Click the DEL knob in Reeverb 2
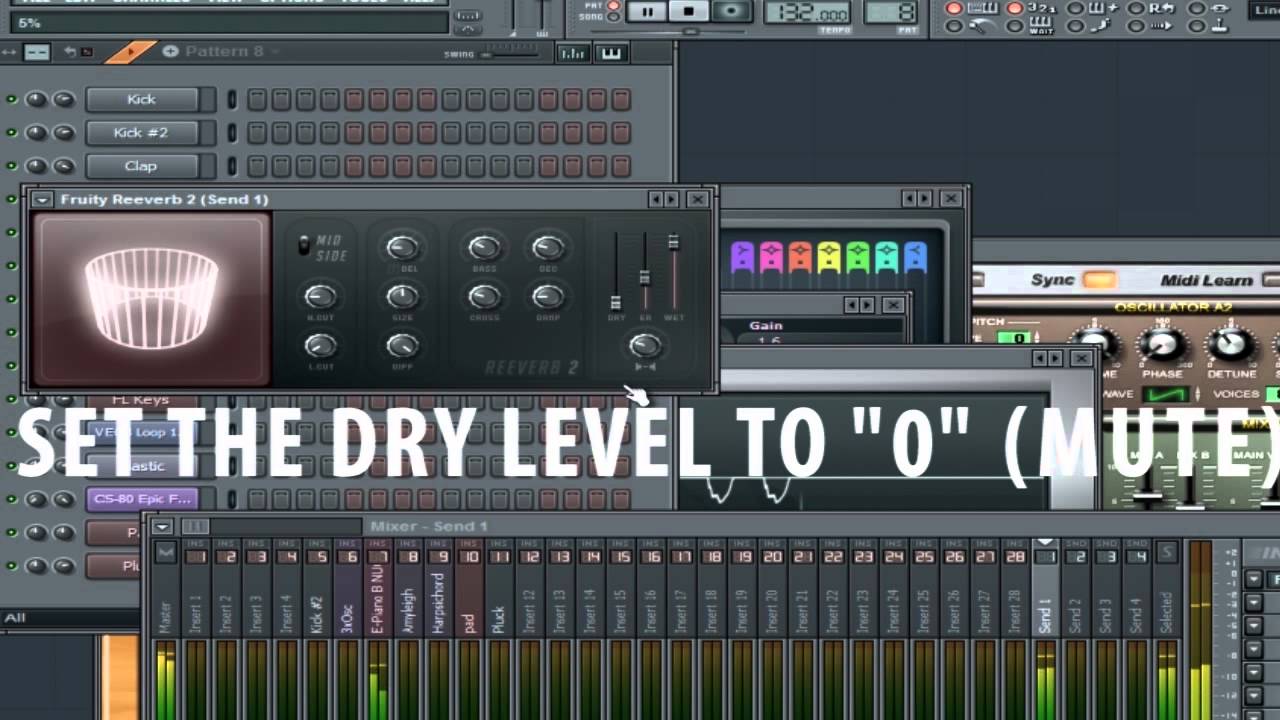This screenshot has width=1280, height=720. [402, 248]
